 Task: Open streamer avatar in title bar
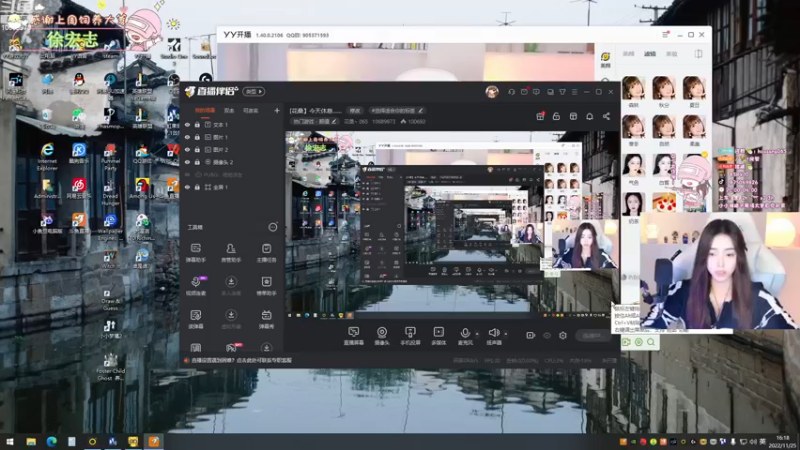(x=492, y=92)
